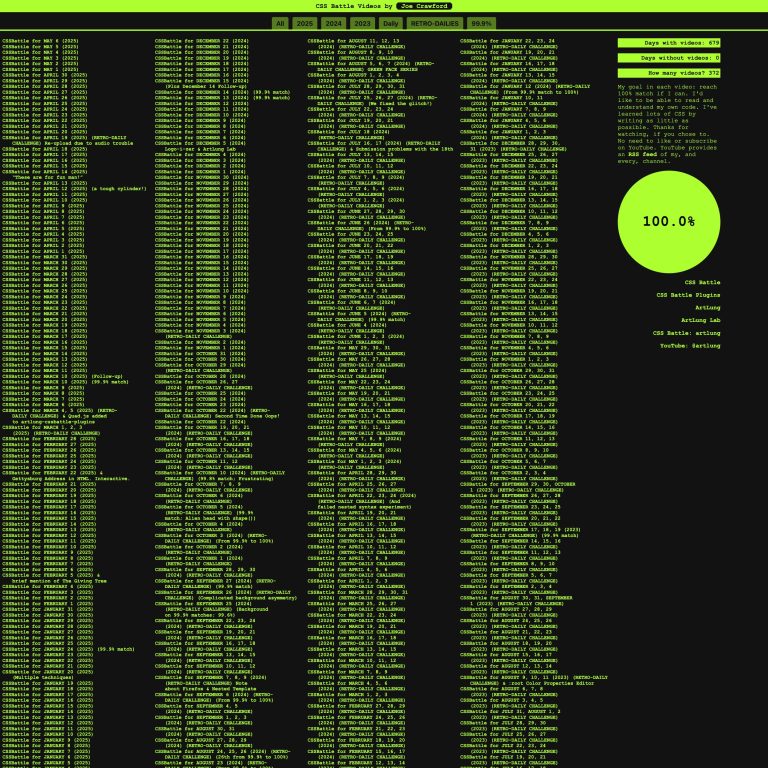The image size is (768, 768).
Task: Open CSSBattle for NOVEMBER 30 (2024) video
Action: coord(202,177)
